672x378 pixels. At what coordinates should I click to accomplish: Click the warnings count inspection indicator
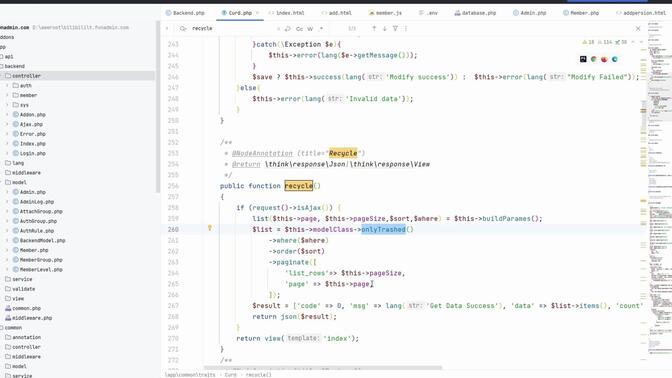(588, 42)
